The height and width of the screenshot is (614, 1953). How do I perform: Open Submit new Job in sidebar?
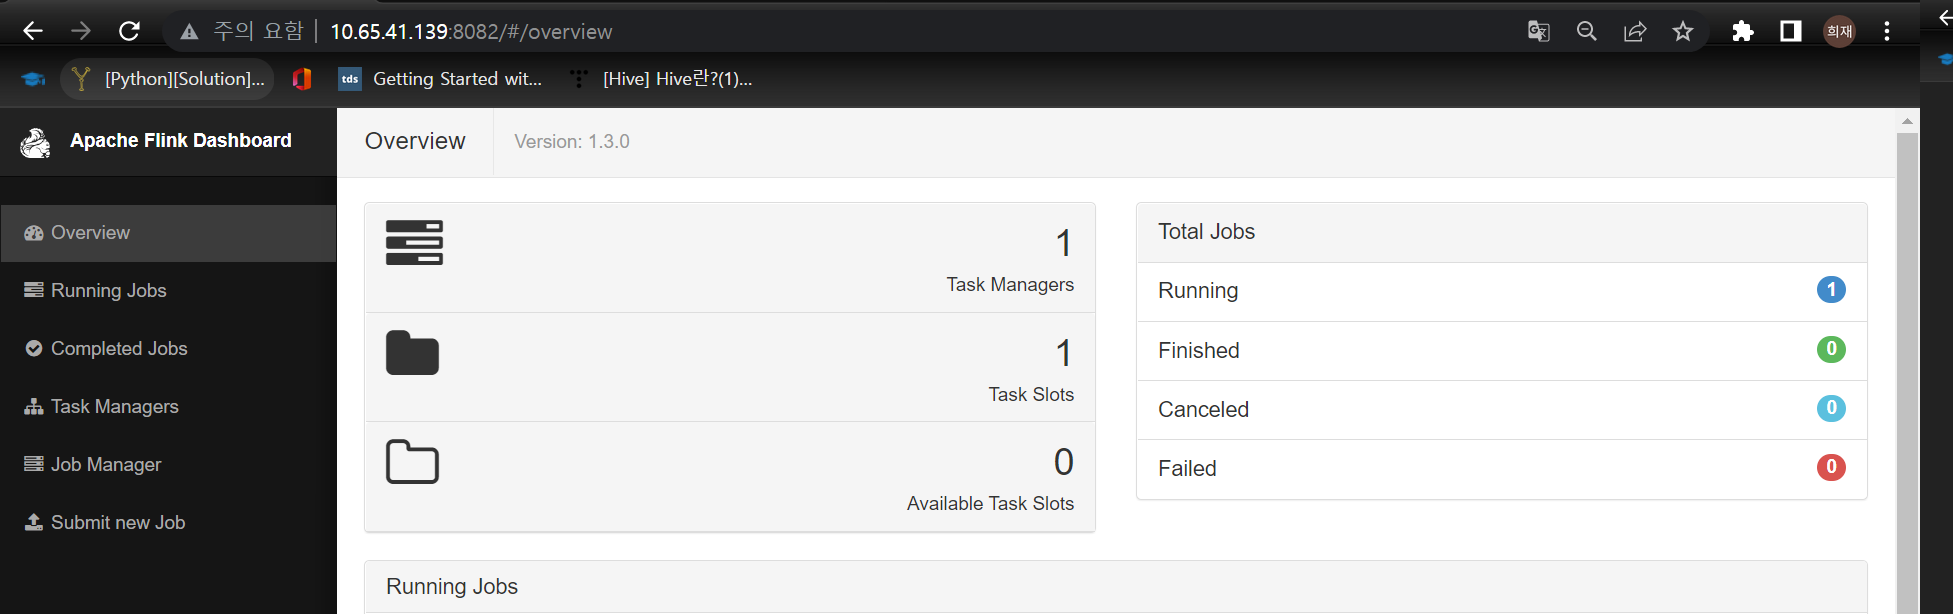[168, 523]
